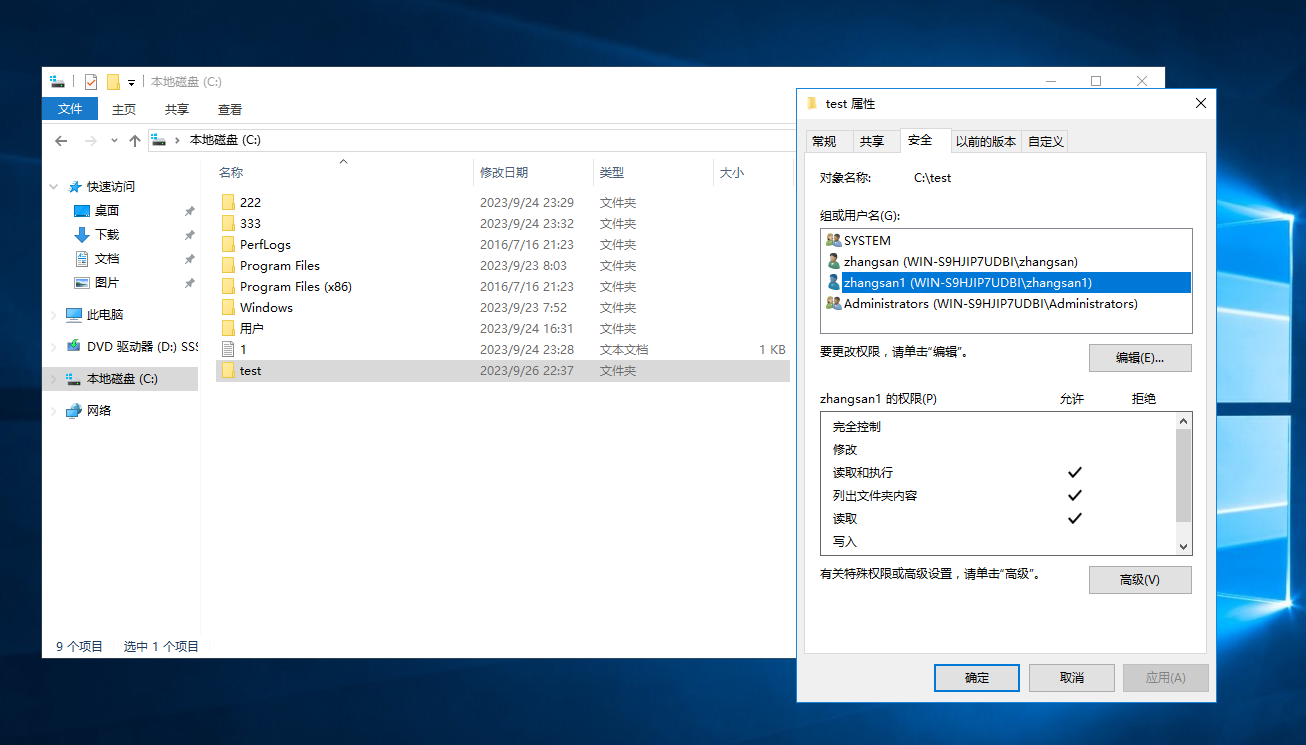Expand the 网络 tree node
This screenshot has width=1306, height=745.
pyautogui.click(x=54, y=411)
